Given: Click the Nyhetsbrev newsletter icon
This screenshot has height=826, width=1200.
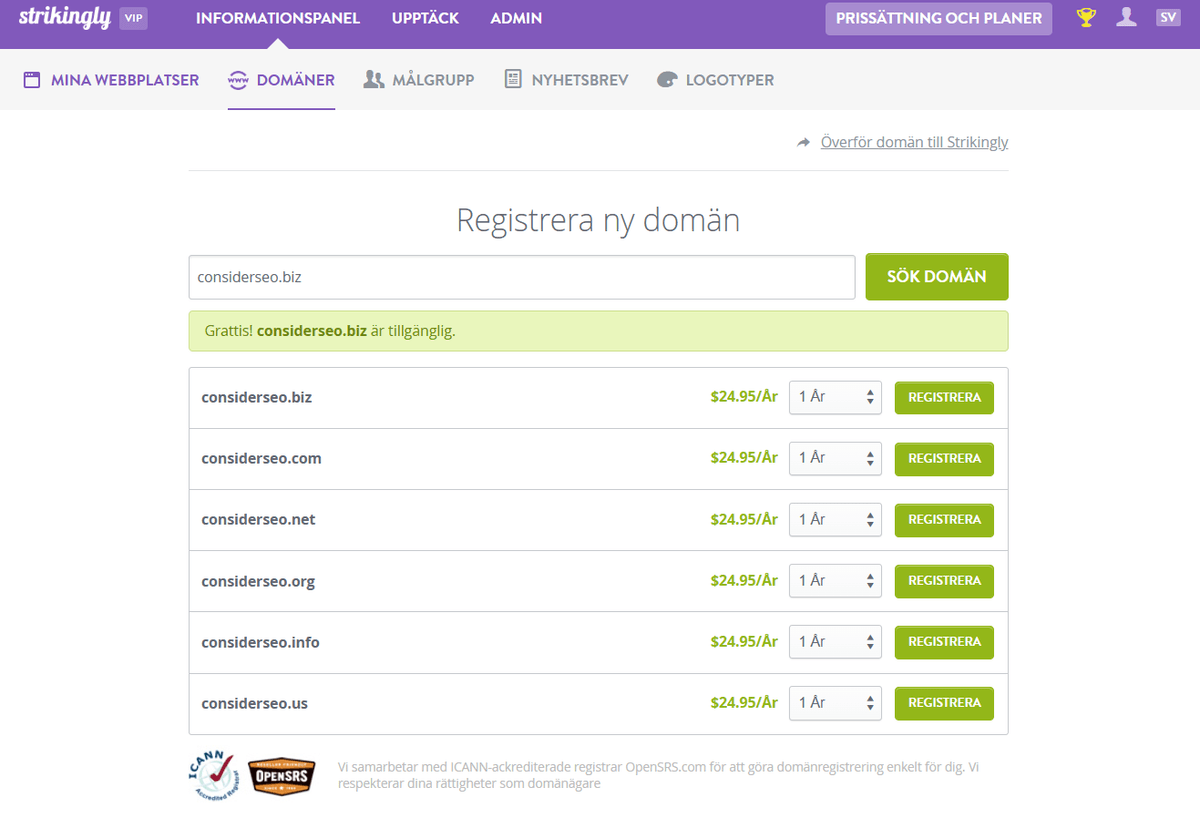Looking at the screenshot, I should coord(513,79).
